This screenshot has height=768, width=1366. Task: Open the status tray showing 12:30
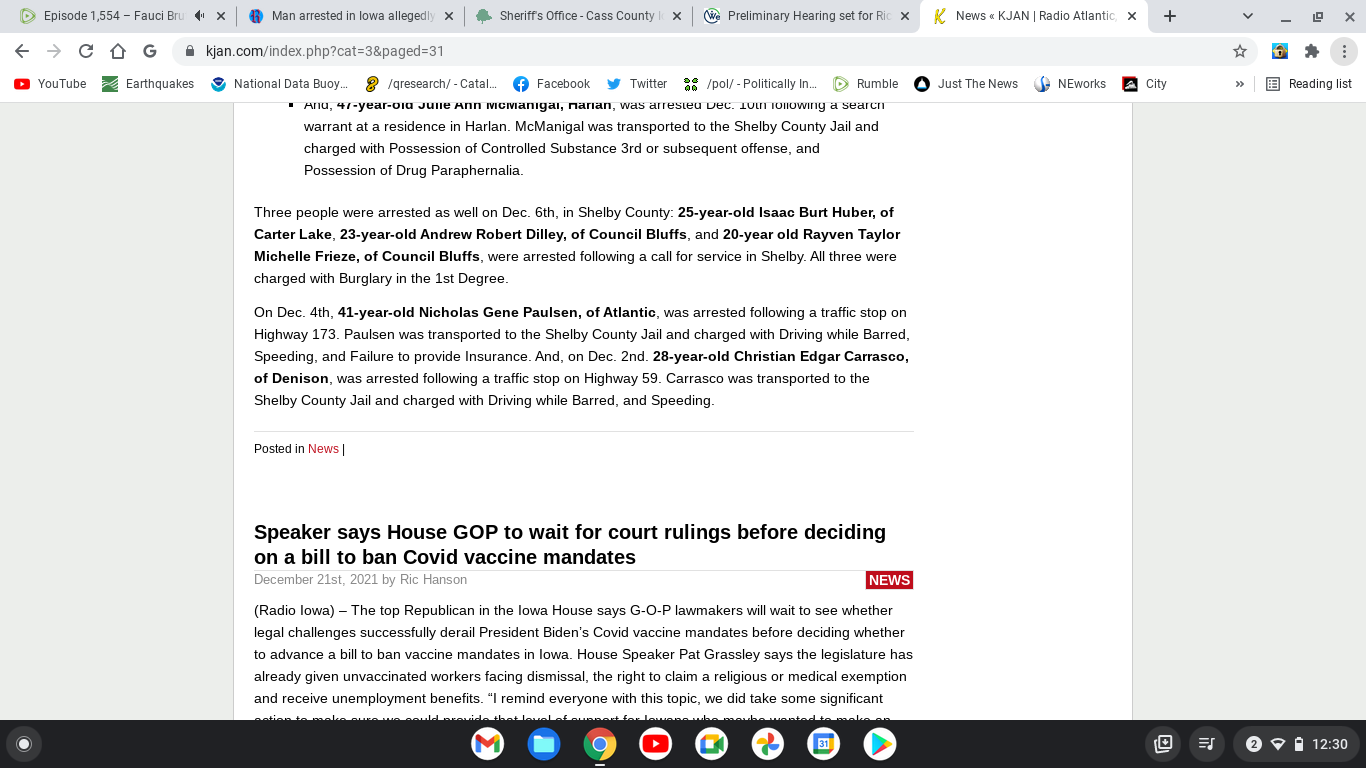1297,744
